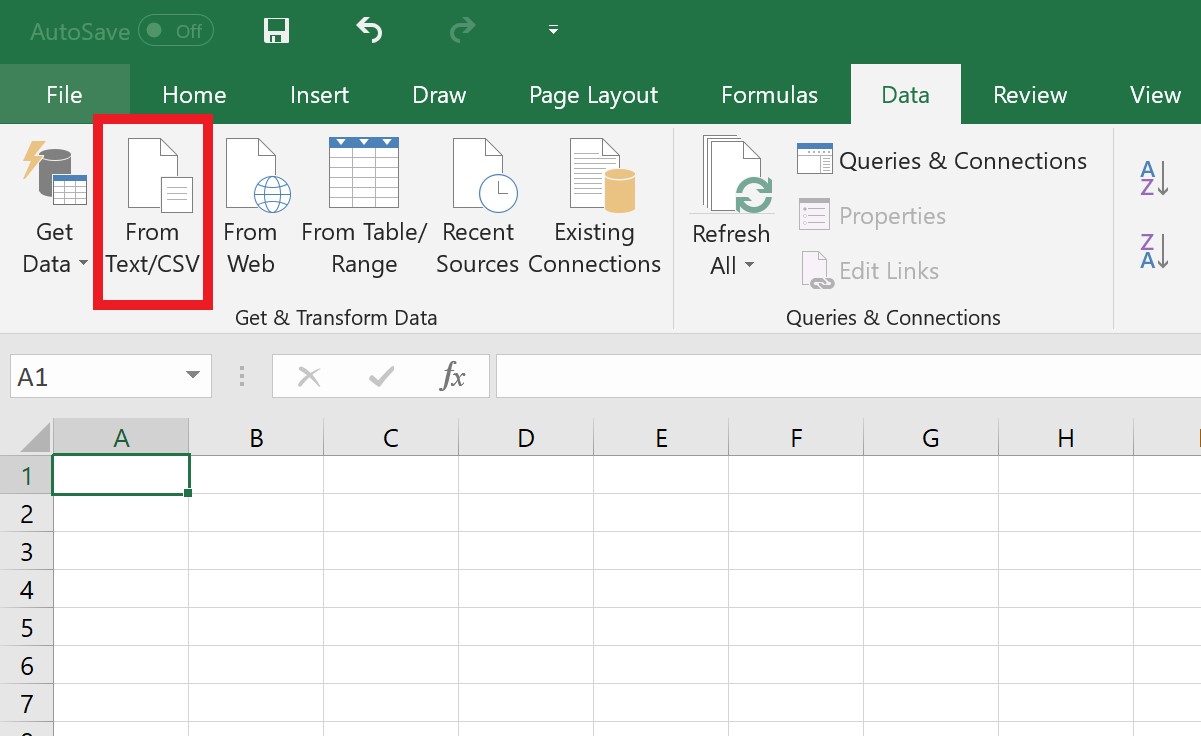Image resolution: width=1201 pixels, height=736 pixels.
Task: Open the File menu
Action: 64,94
